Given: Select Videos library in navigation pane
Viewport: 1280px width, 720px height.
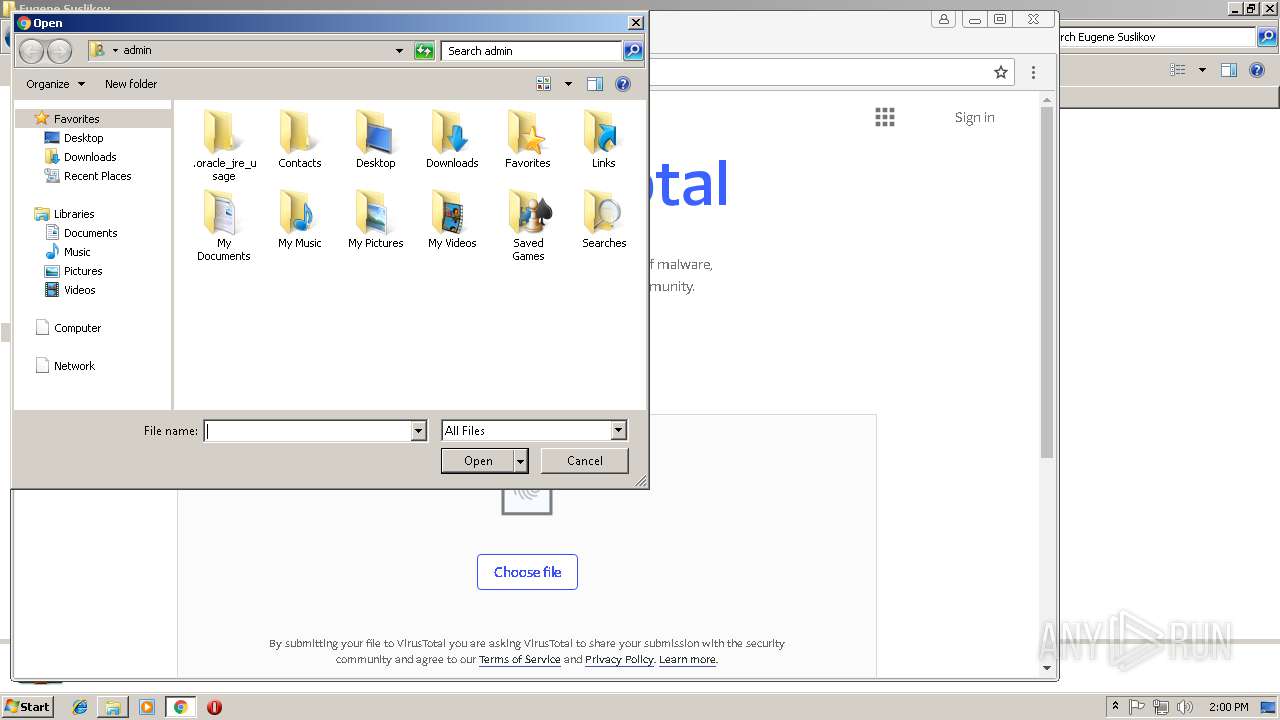Looking at the screenshot, I should [79, 290].
